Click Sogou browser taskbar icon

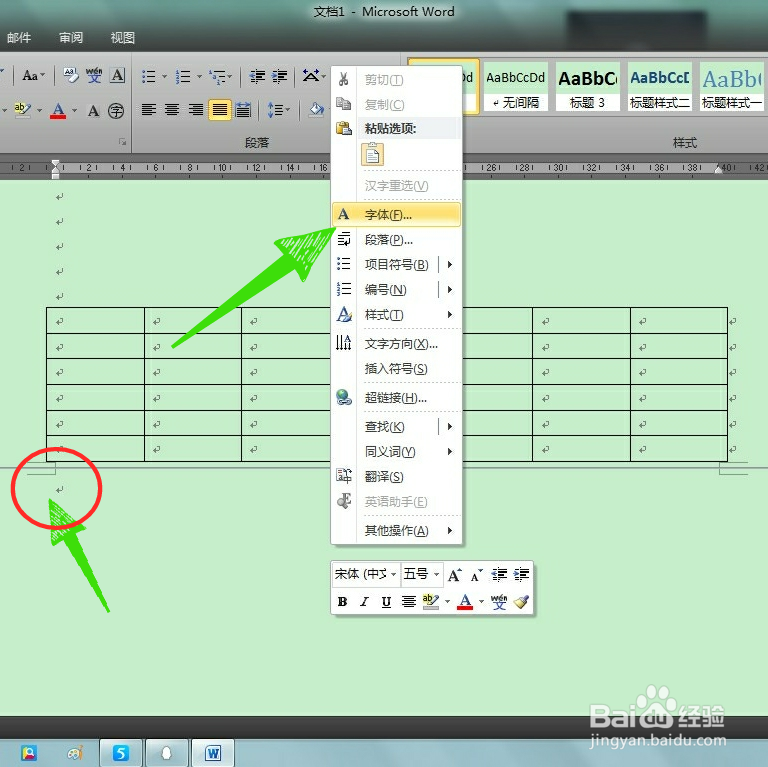coord(120,753)
